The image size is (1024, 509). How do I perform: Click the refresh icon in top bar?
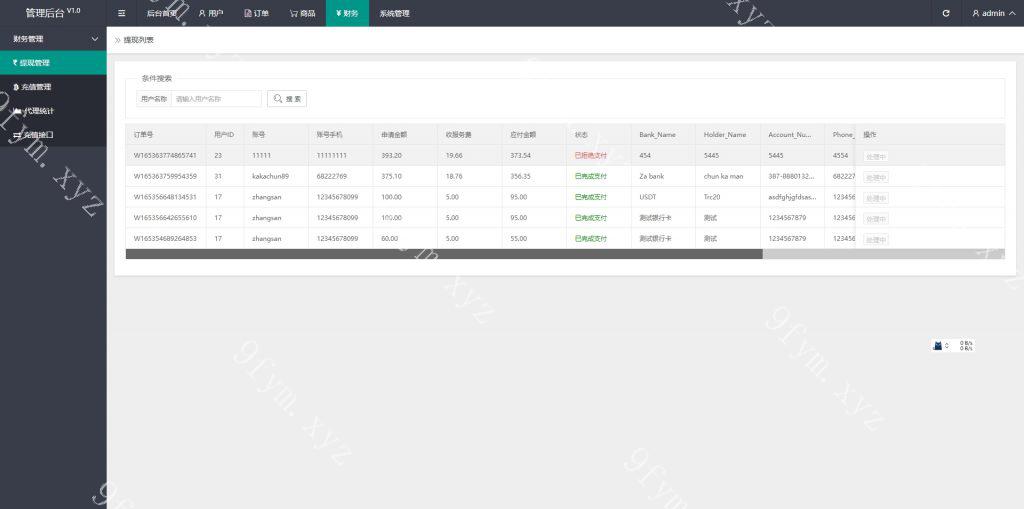946,13
